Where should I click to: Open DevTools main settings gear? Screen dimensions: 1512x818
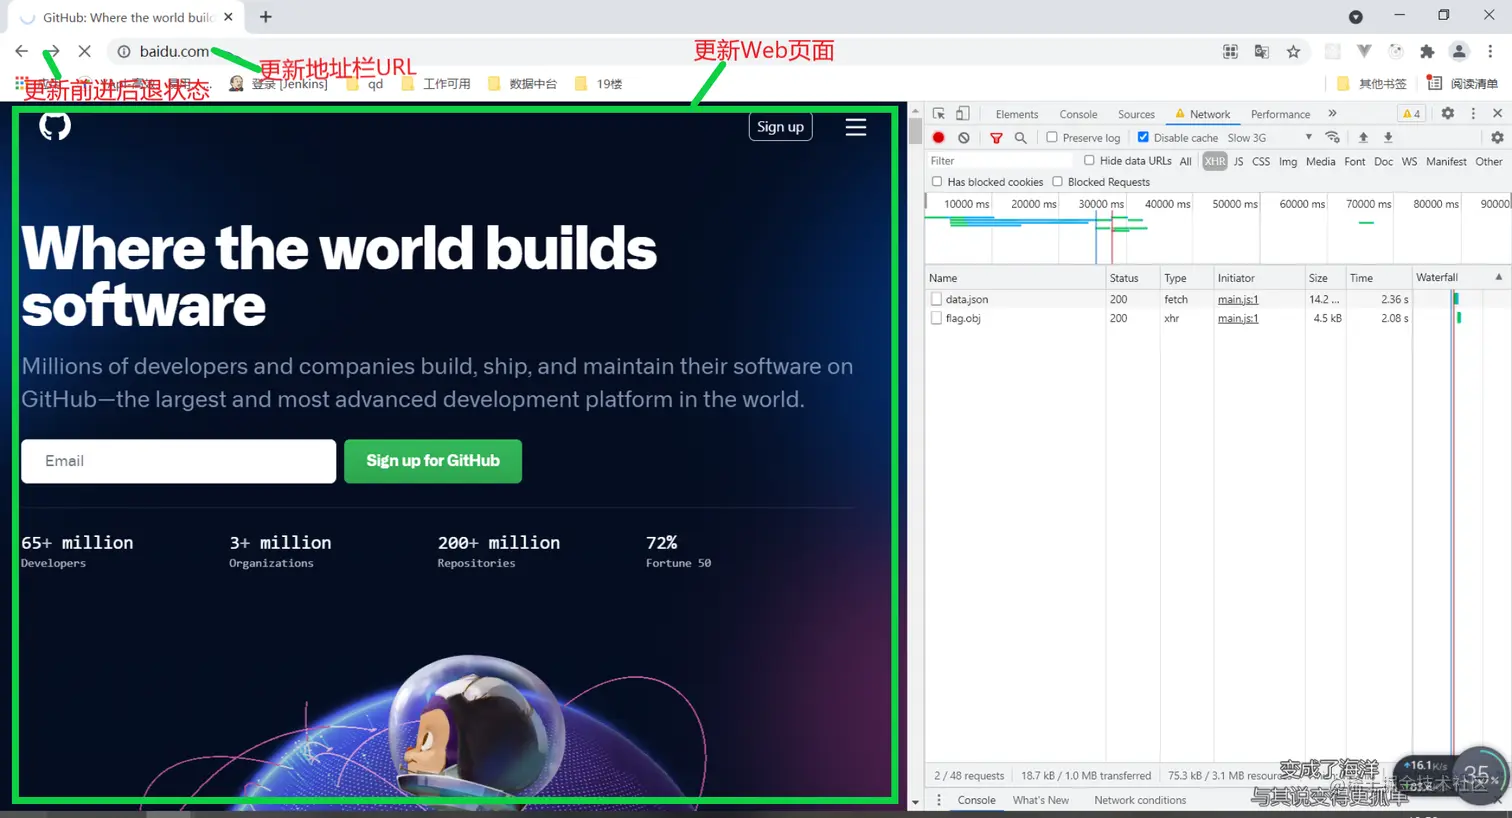(x=1447, y=114)
